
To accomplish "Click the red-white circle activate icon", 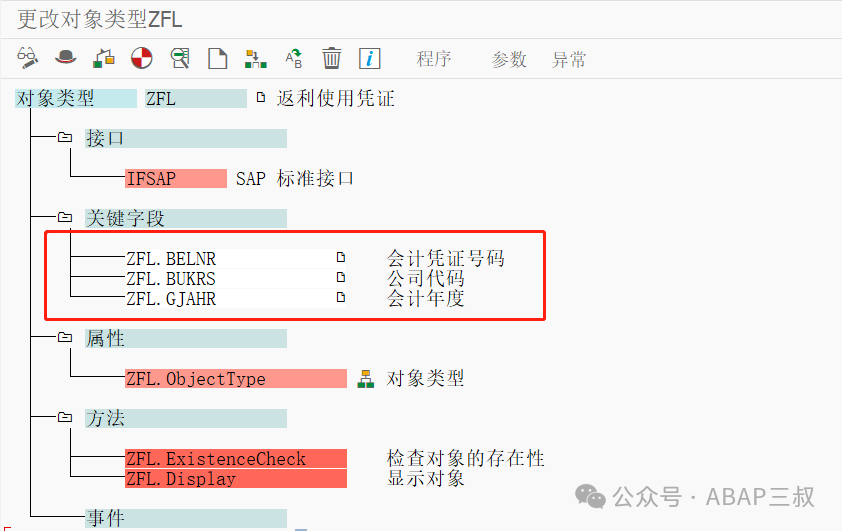I will (142, 58).
